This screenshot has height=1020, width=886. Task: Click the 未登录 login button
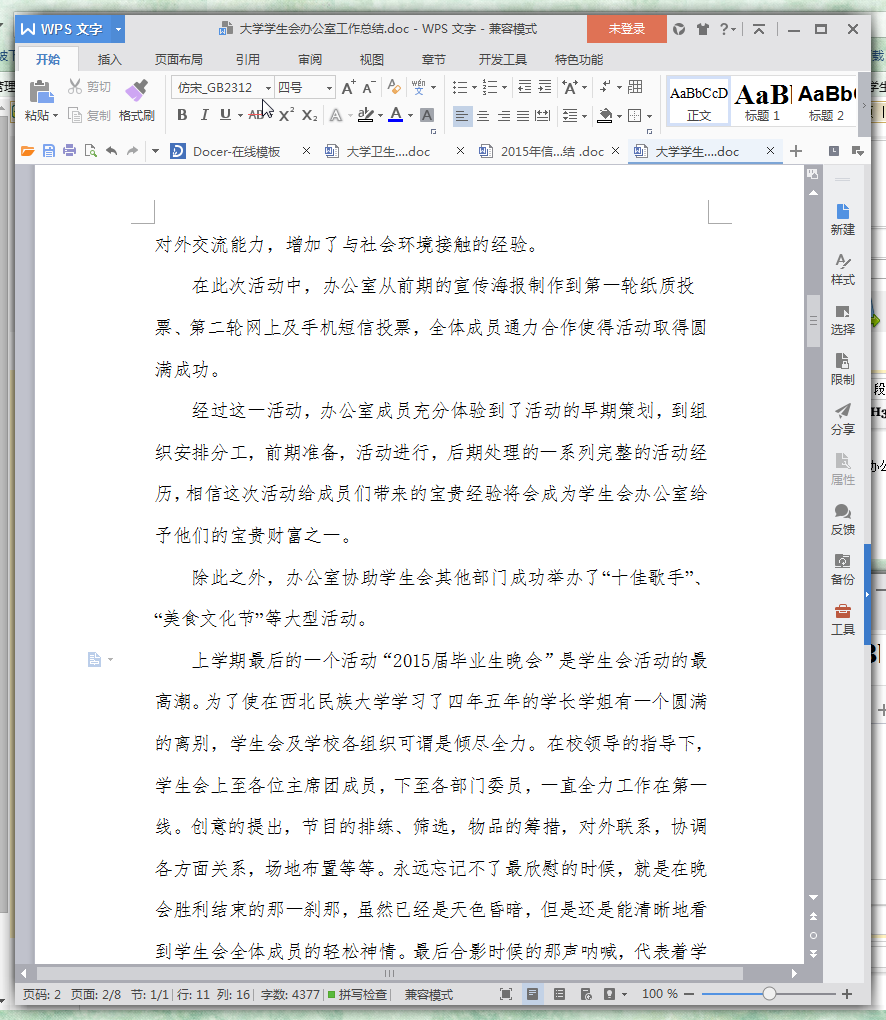(x=626, y=29)
